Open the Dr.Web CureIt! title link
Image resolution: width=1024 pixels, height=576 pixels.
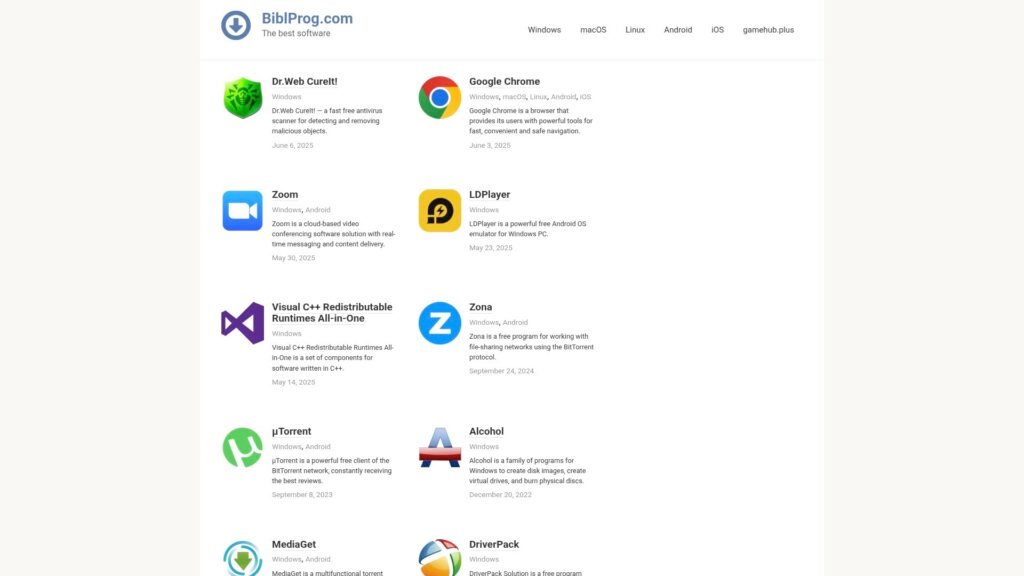pyautogui.click(x=304, y=82)
